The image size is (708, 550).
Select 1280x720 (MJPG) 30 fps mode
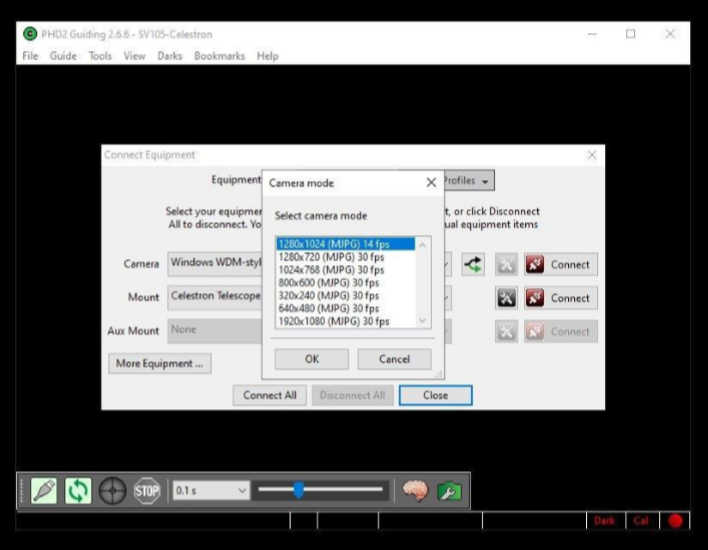point(345,257)
